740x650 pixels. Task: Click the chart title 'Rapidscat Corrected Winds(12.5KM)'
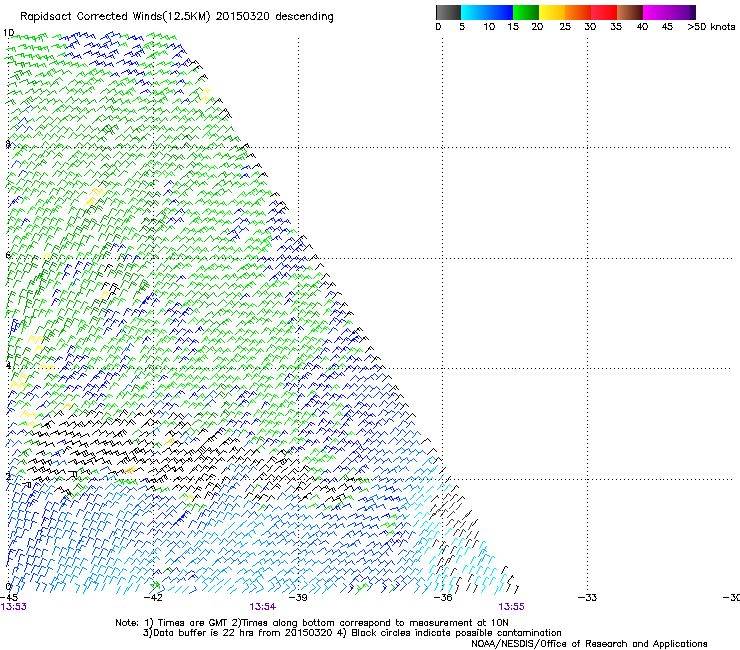tap(116, 17)
